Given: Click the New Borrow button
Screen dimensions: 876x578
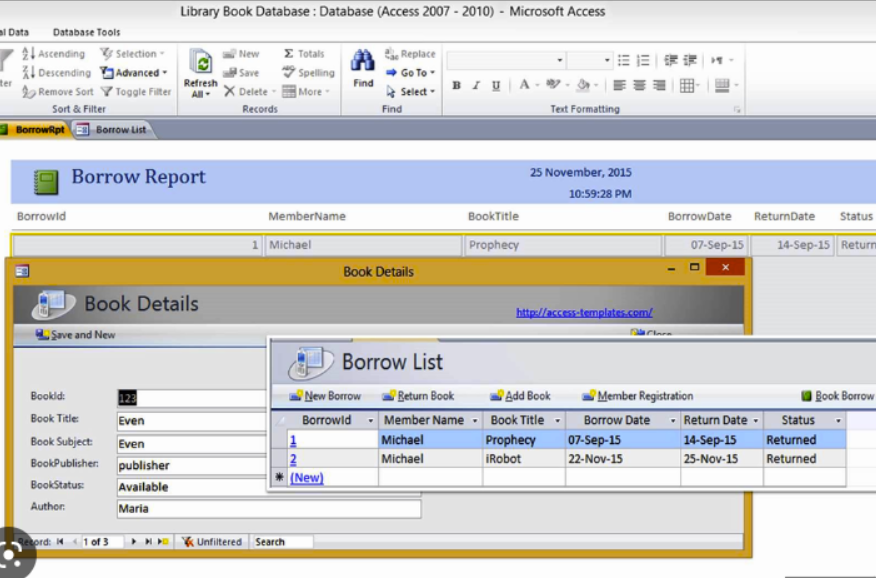Looking at the screenshot, I should click(x=325, y=396).
